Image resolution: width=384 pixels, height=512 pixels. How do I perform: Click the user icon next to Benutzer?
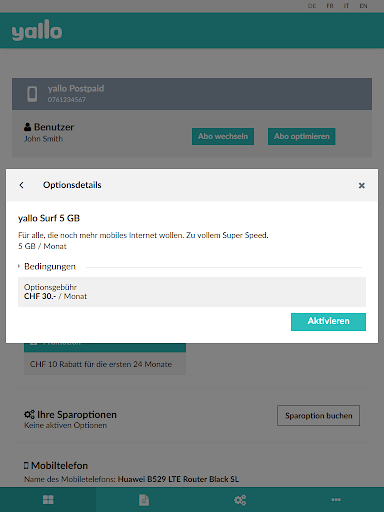28,127
